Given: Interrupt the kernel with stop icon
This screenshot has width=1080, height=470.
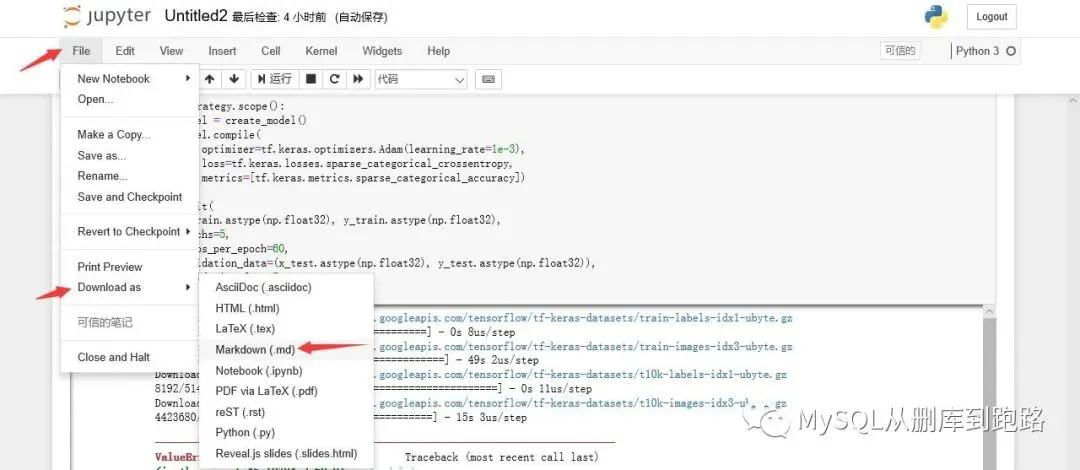Looking at the screenshot, I should (x=311, y=79).
